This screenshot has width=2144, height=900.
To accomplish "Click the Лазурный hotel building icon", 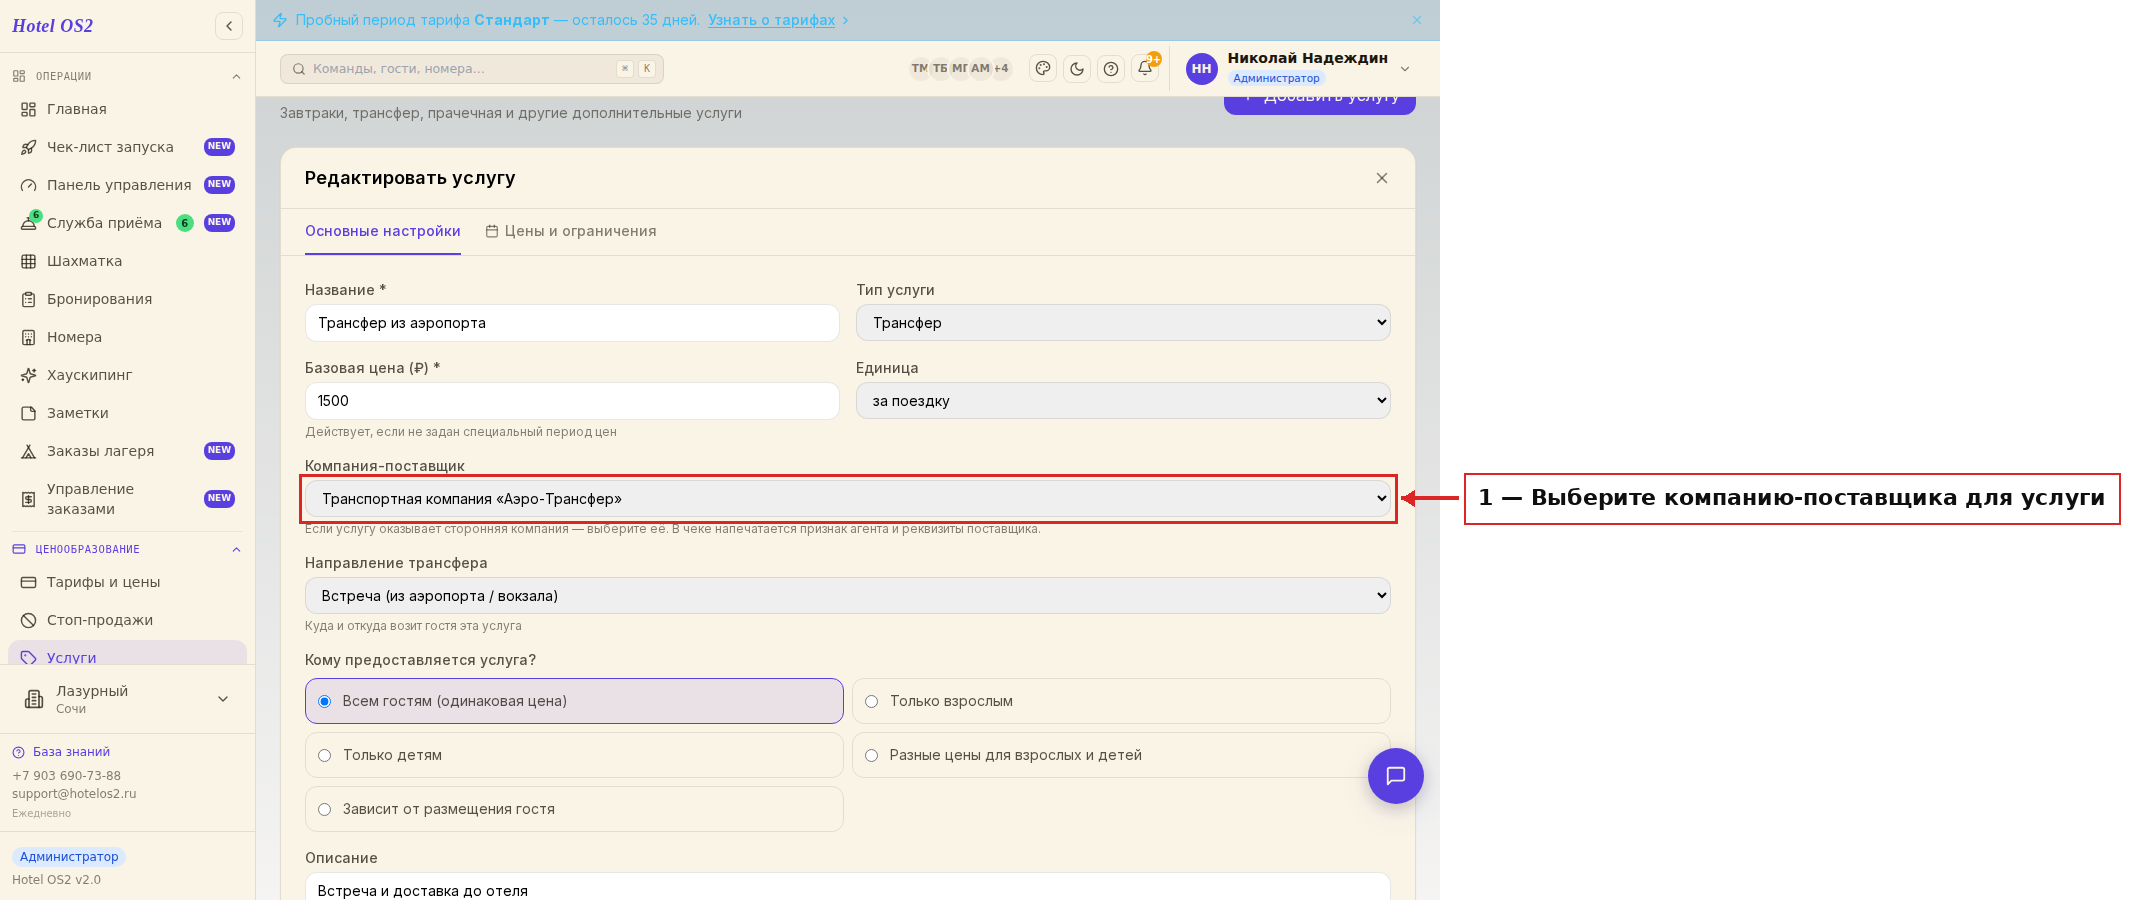I will [x=34, y=699].
